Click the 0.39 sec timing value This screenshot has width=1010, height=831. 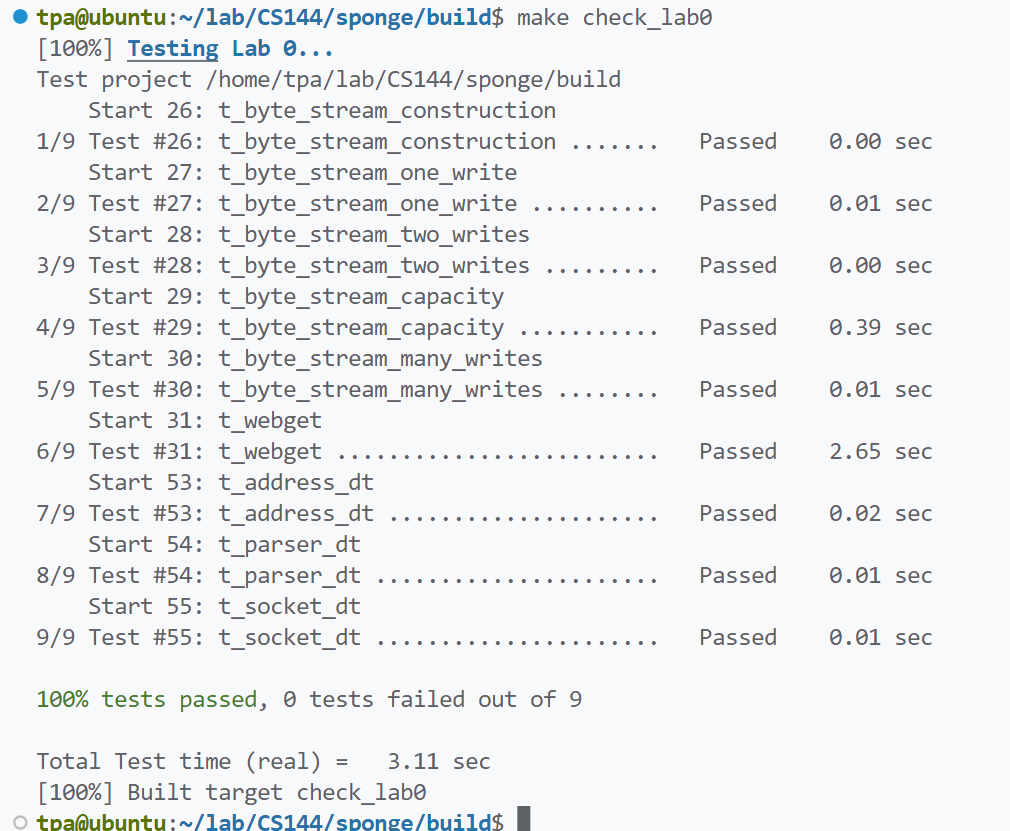tap(880, 328)
